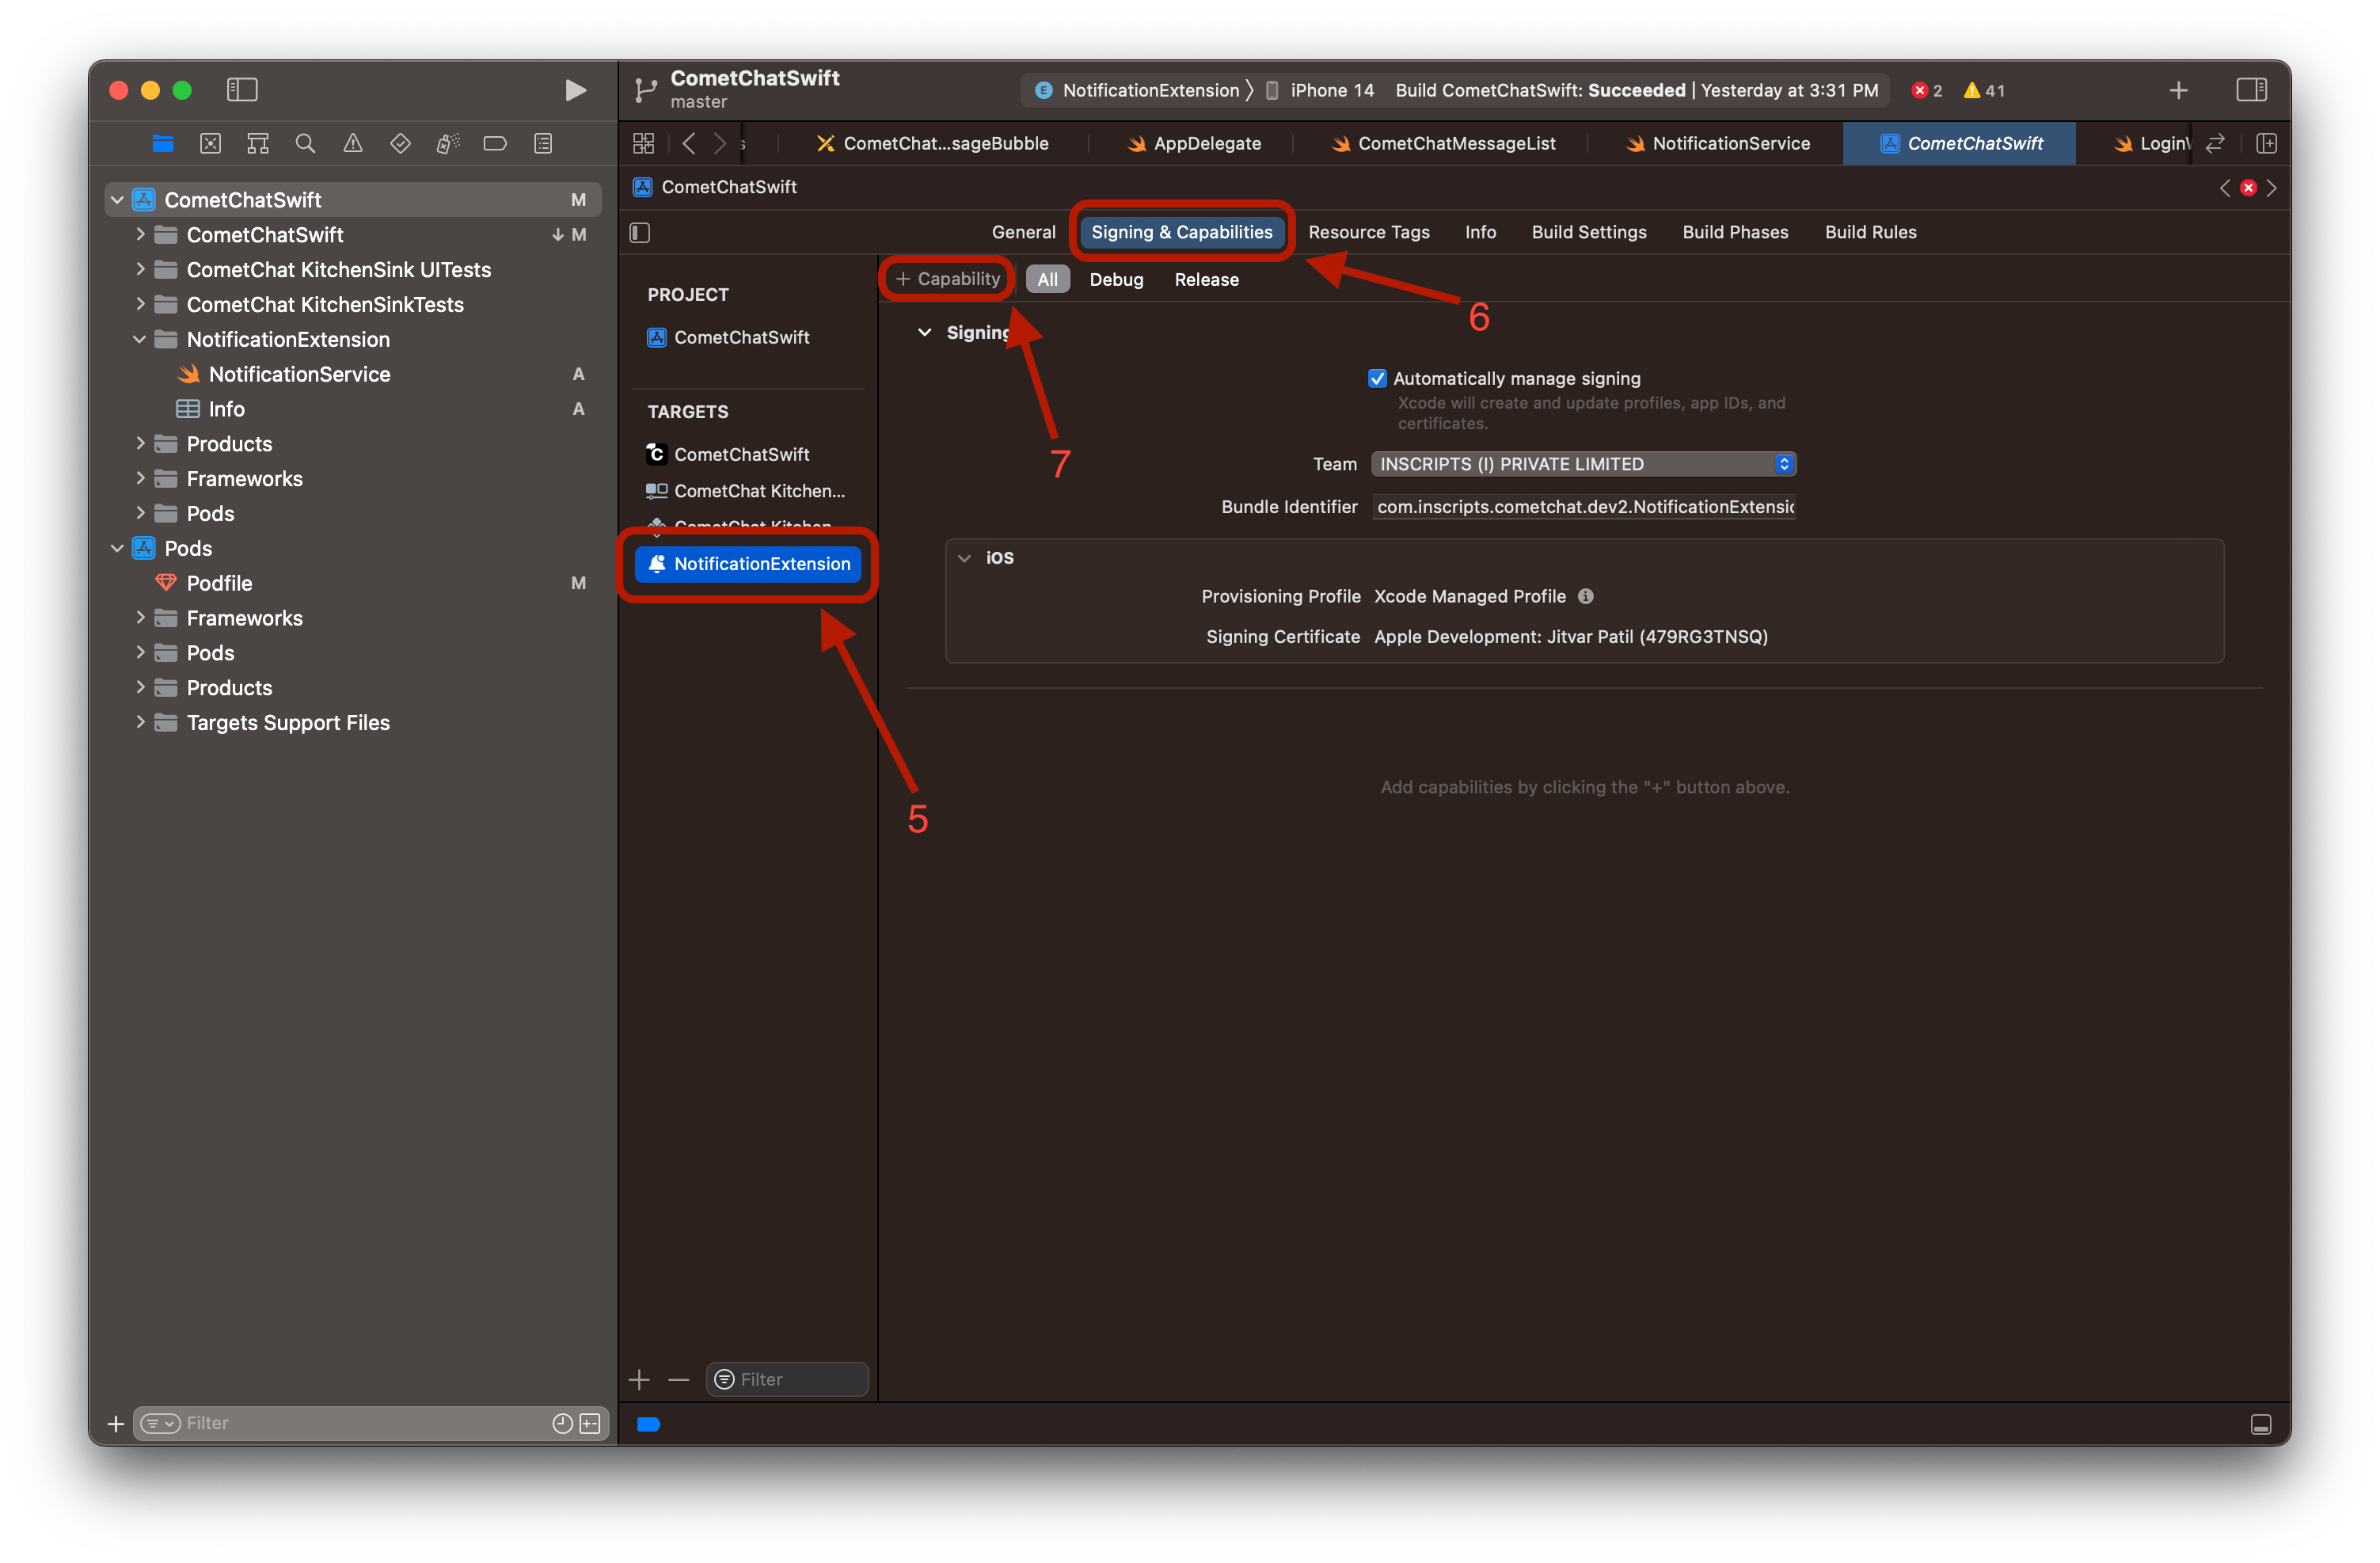The height and width of the screenshot is (1563, 2380).
Task: Show Release configuration capabilities
Action: click(x=1206, y=279)
